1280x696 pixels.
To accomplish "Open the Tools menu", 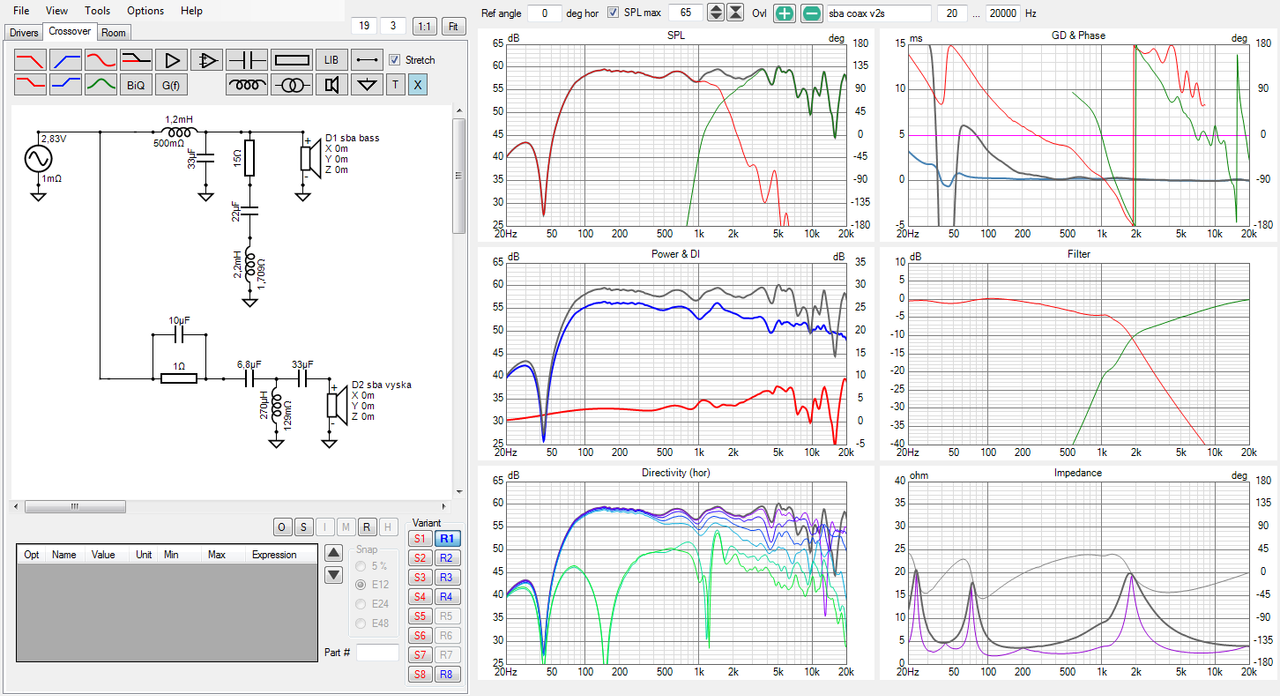I will [x=97, y=10].
